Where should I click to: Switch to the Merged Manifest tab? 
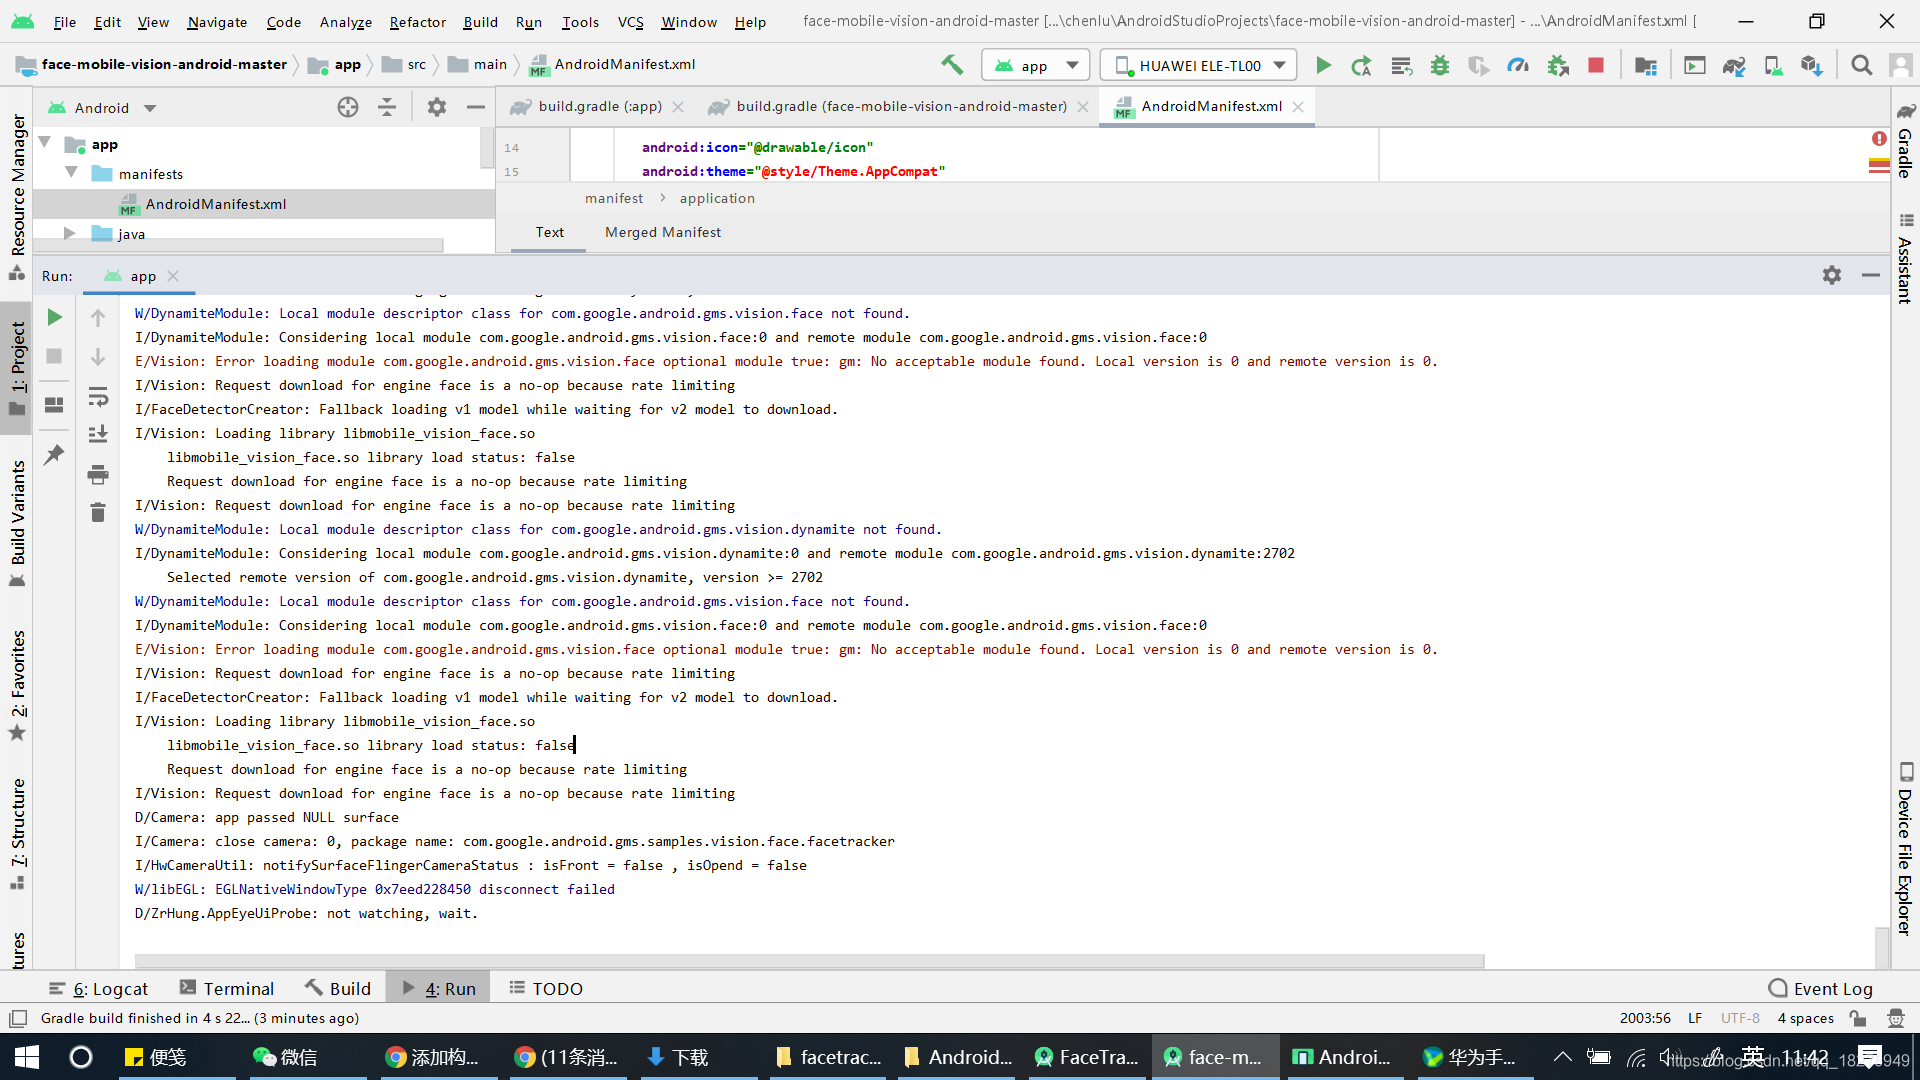point(662,232)
